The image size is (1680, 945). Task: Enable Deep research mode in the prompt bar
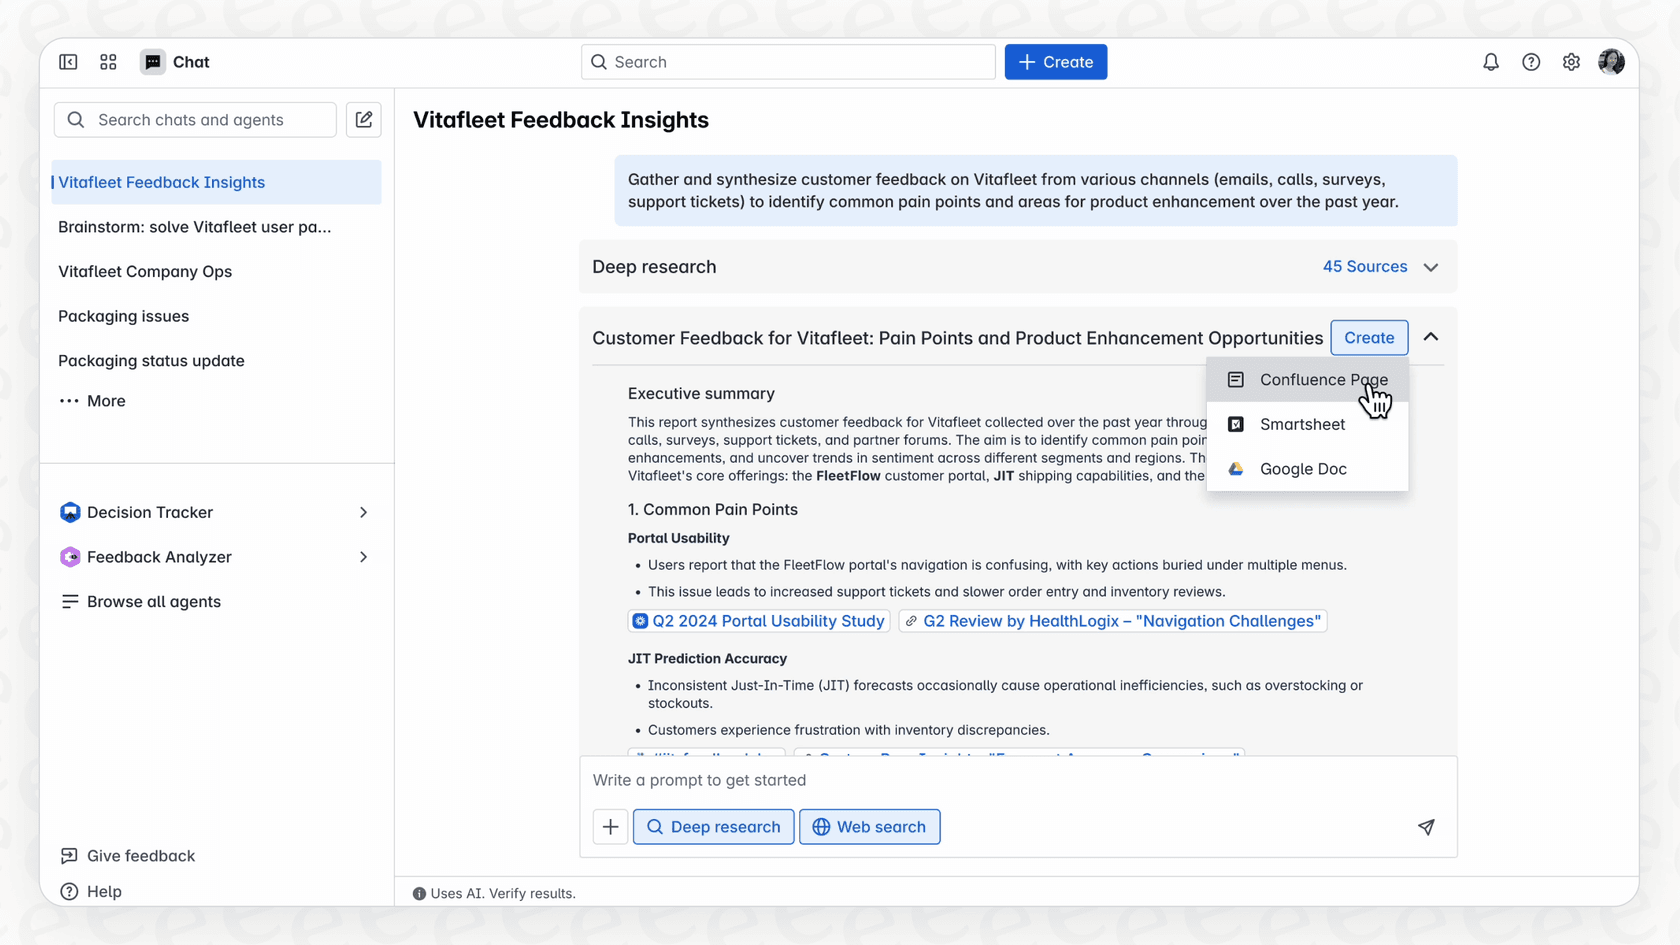pyautogui.click(x=713, y=827)
